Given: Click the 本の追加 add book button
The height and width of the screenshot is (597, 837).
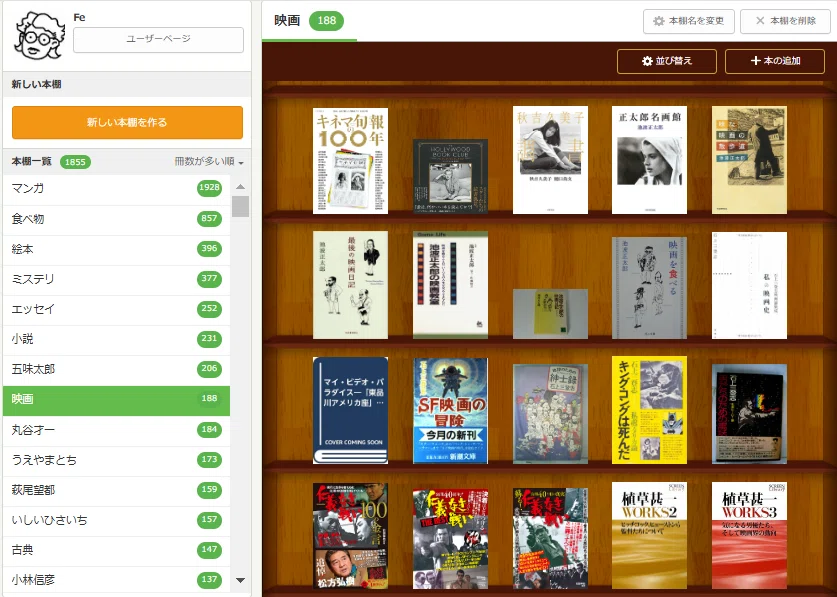Looking at the screenshot, I should [x=775, y=61].
